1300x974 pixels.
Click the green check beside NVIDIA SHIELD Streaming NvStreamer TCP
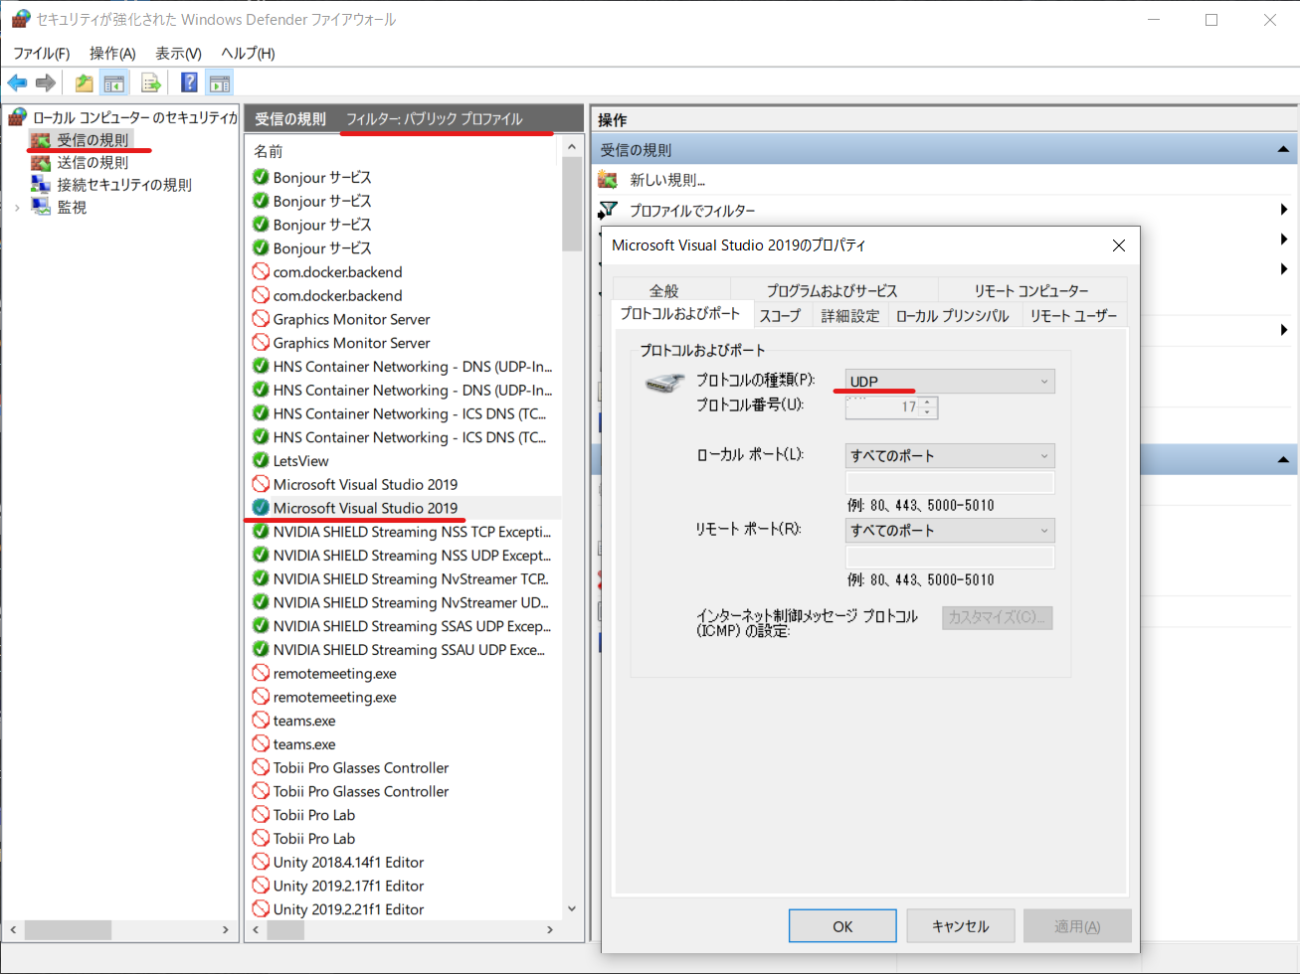pyautogui.click(x=261, y=578)
